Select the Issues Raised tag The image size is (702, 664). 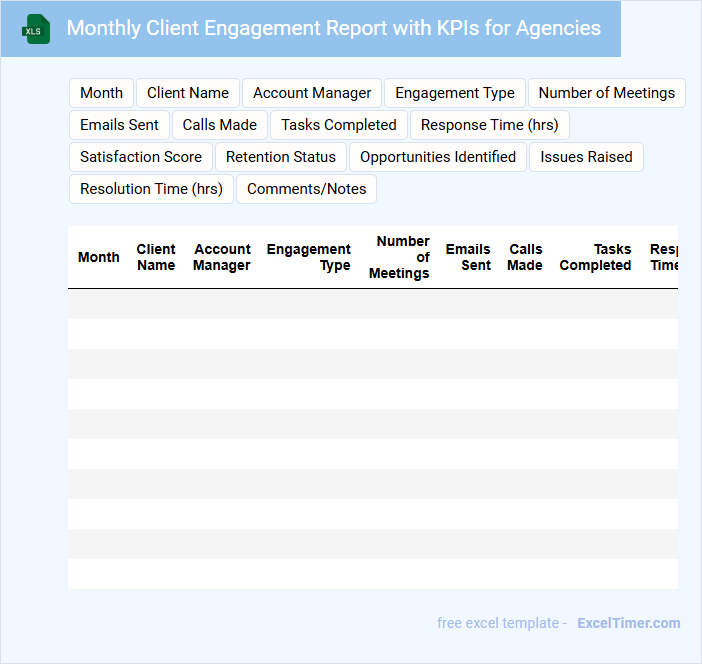coord(586,157)
